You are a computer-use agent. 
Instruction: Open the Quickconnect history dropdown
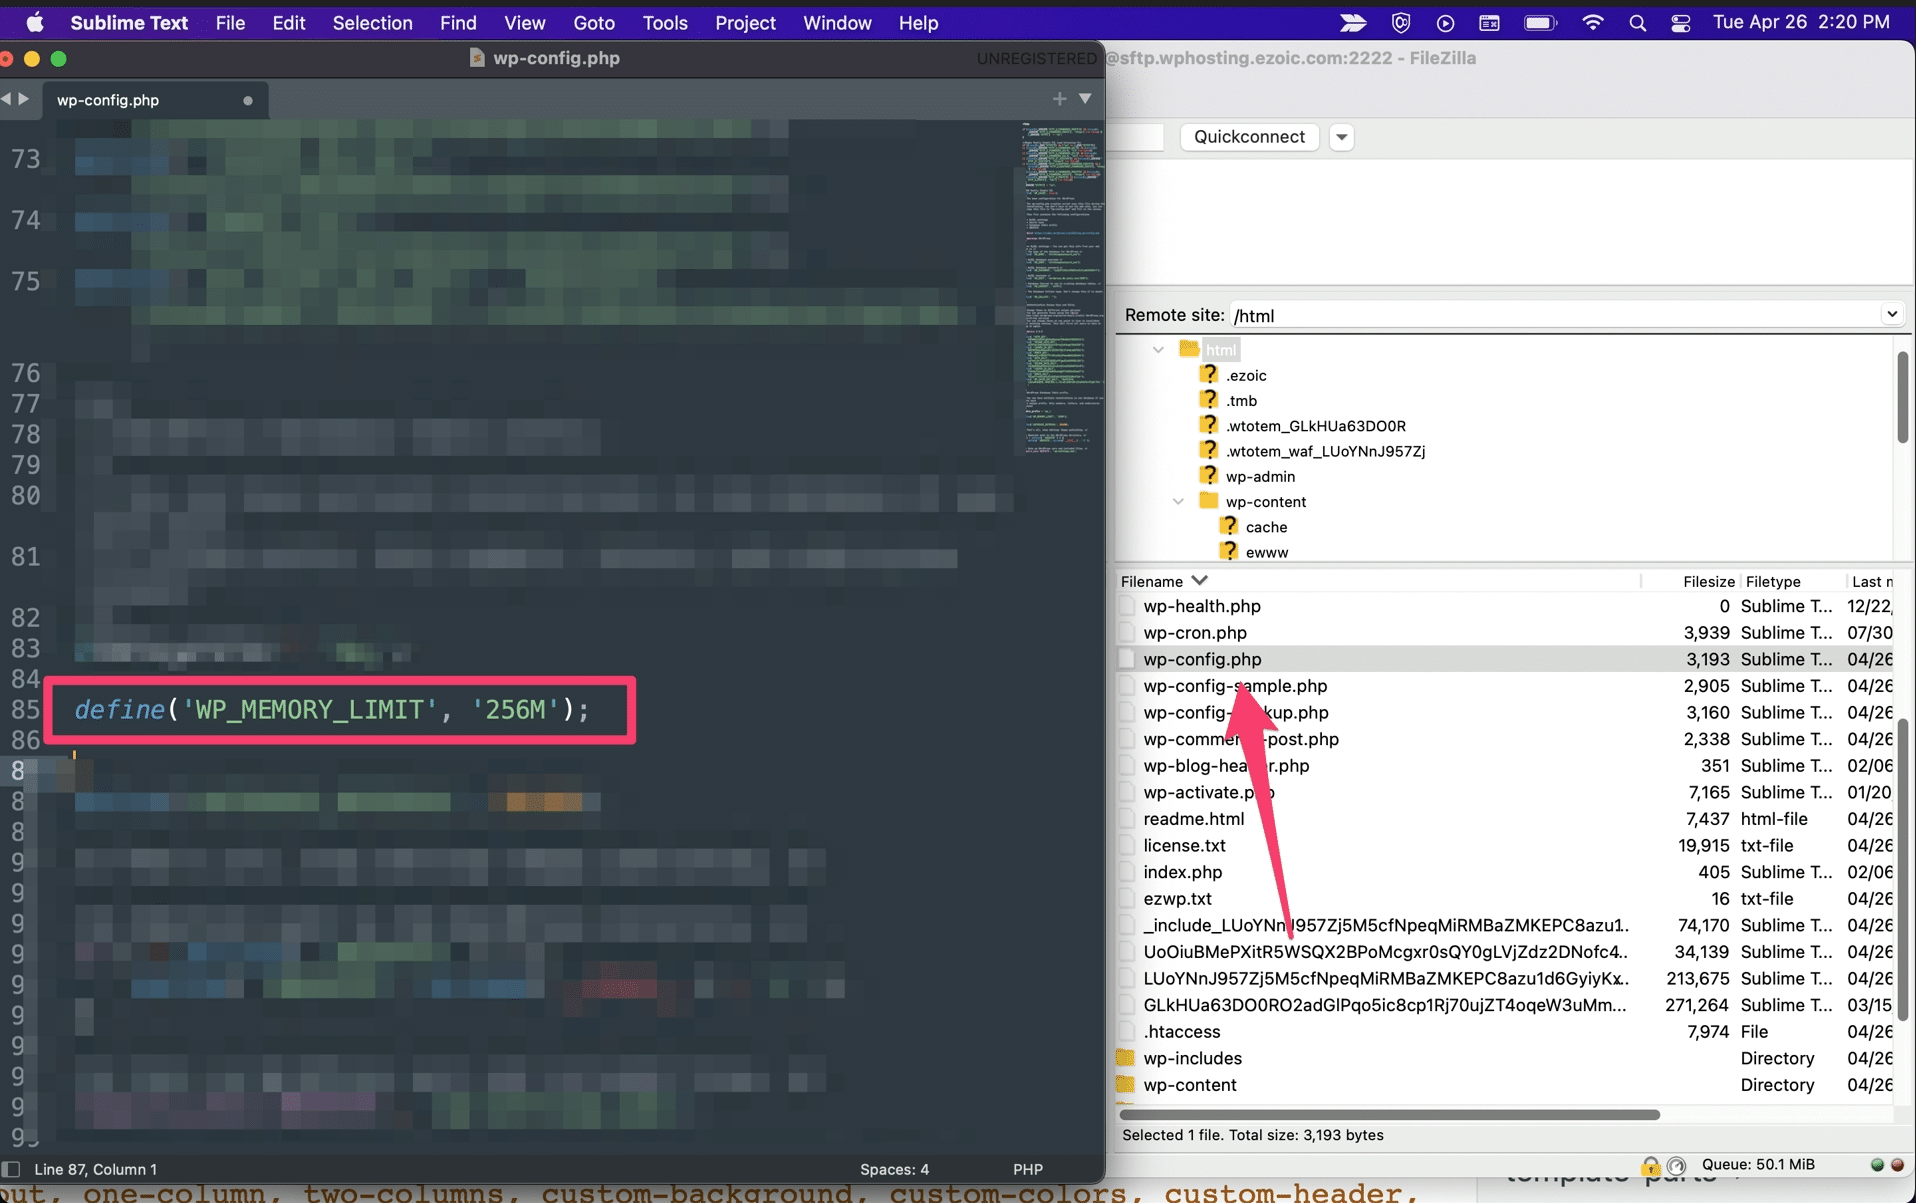pos(1342,137)
